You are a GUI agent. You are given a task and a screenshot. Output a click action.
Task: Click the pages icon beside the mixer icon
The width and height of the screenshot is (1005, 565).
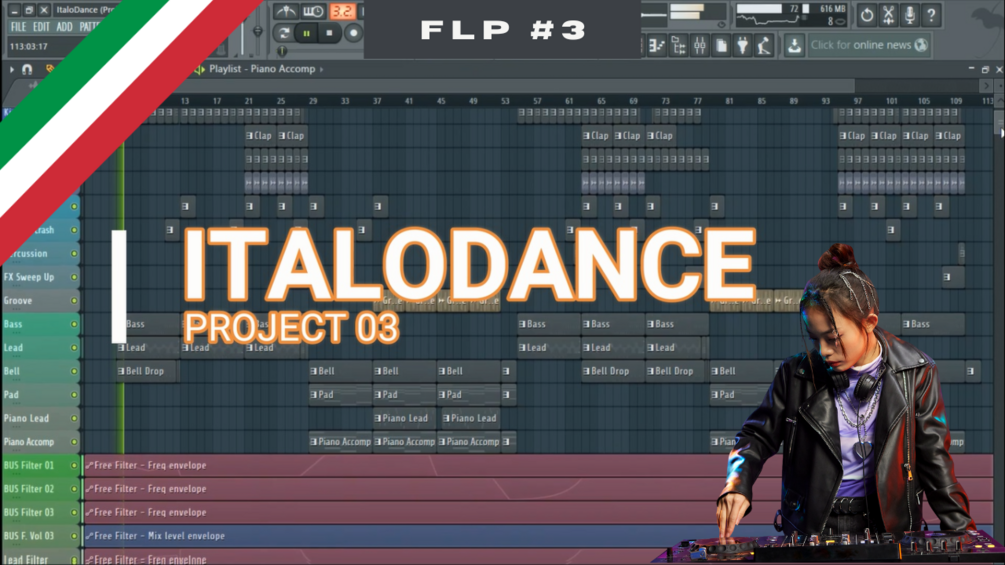pos(721,45)
